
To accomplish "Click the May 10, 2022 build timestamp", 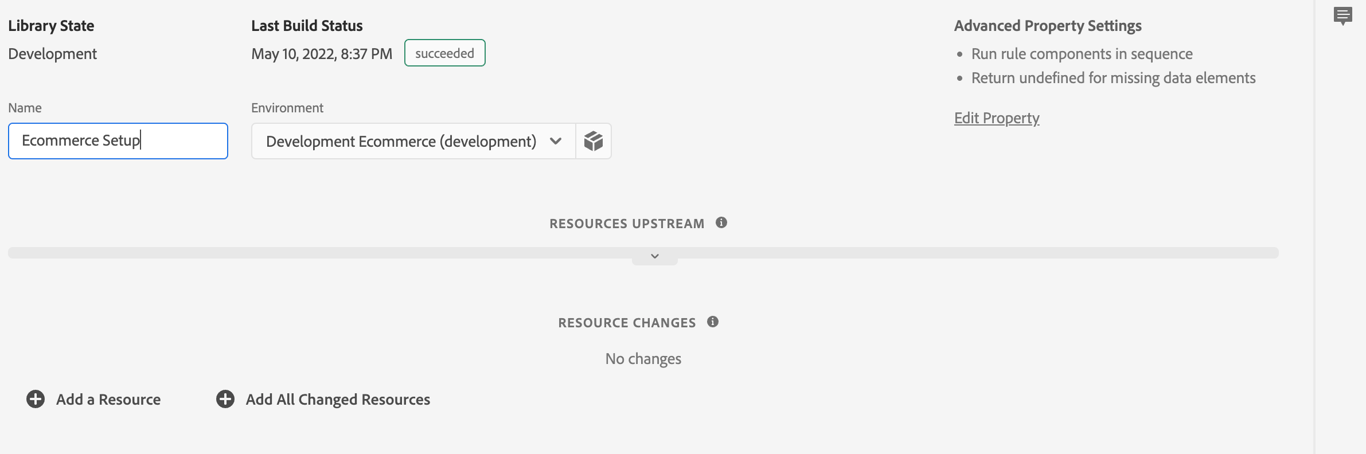I will coord(321,54).
